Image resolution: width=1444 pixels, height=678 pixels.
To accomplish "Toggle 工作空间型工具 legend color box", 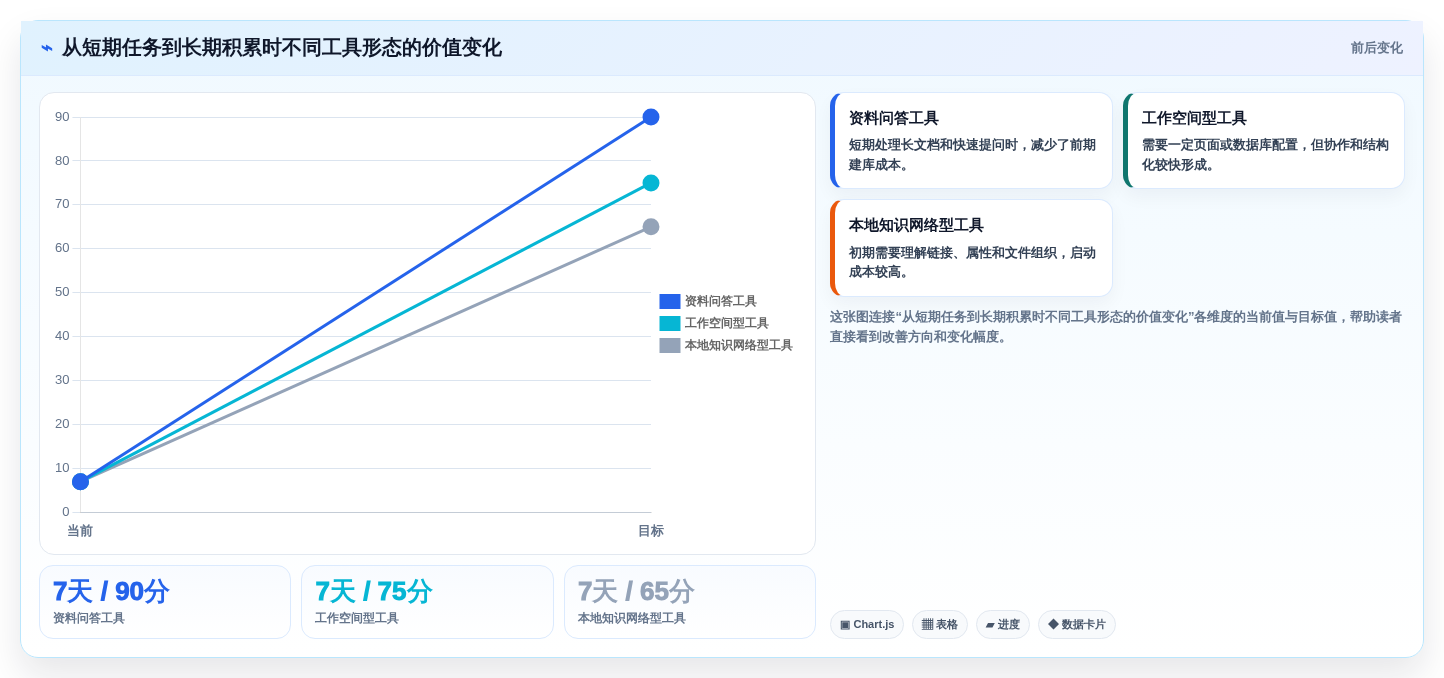I will click(670, 323).
